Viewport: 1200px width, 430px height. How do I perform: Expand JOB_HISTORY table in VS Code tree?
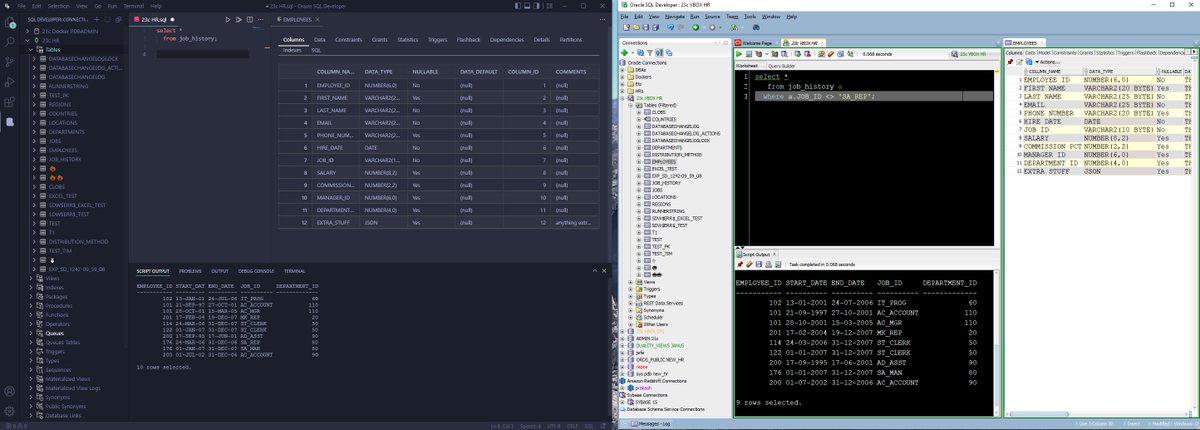coord(36,159)
